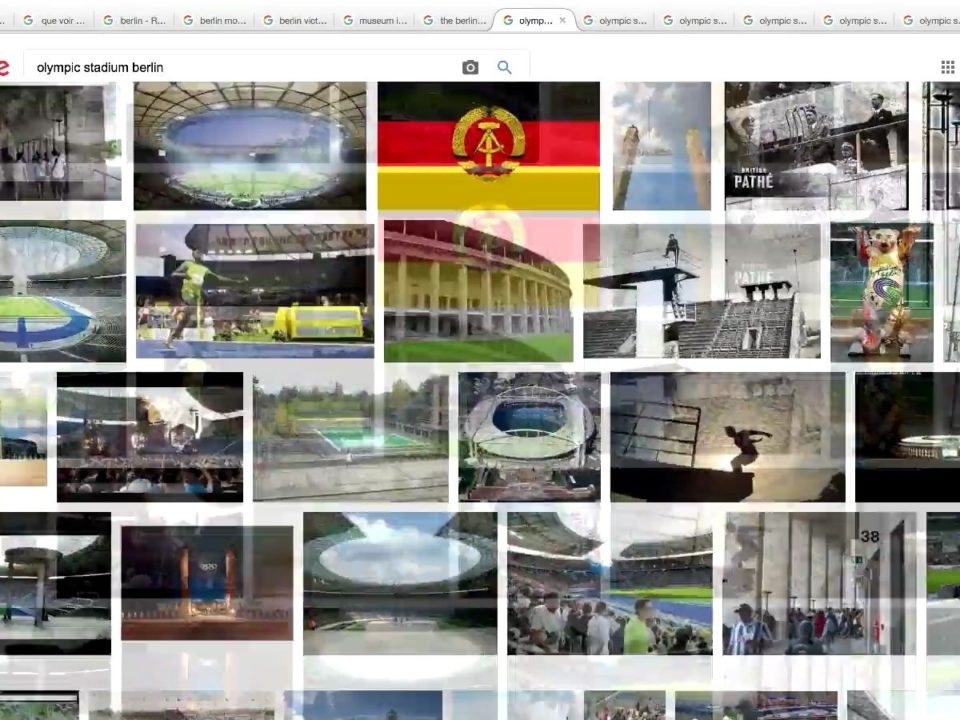This screenshot has height=720, width=960.
Task: Click the diver silhouette jumping image
Action: (727, 437)
